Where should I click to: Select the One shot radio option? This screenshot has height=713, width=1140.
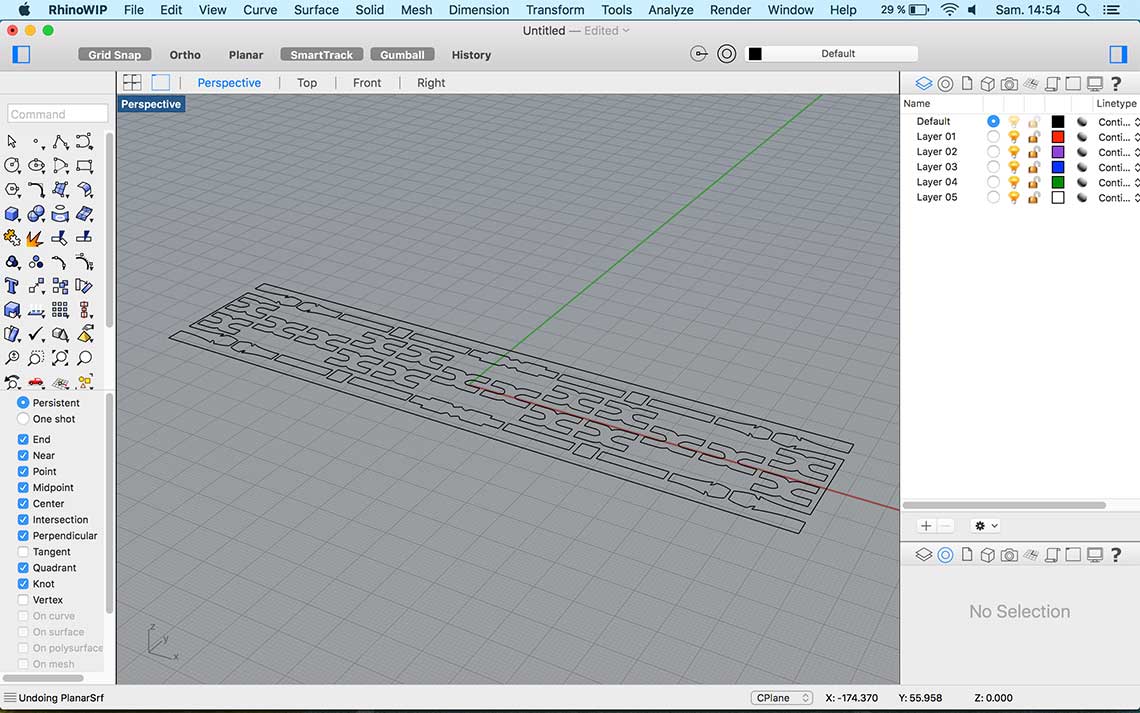pos(23,419)
